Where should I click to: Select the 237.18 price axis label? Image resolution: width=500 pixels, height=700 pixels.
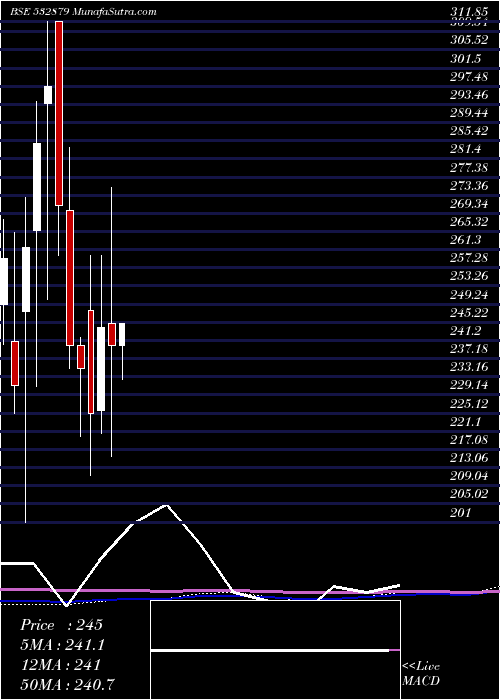(468, 350)
